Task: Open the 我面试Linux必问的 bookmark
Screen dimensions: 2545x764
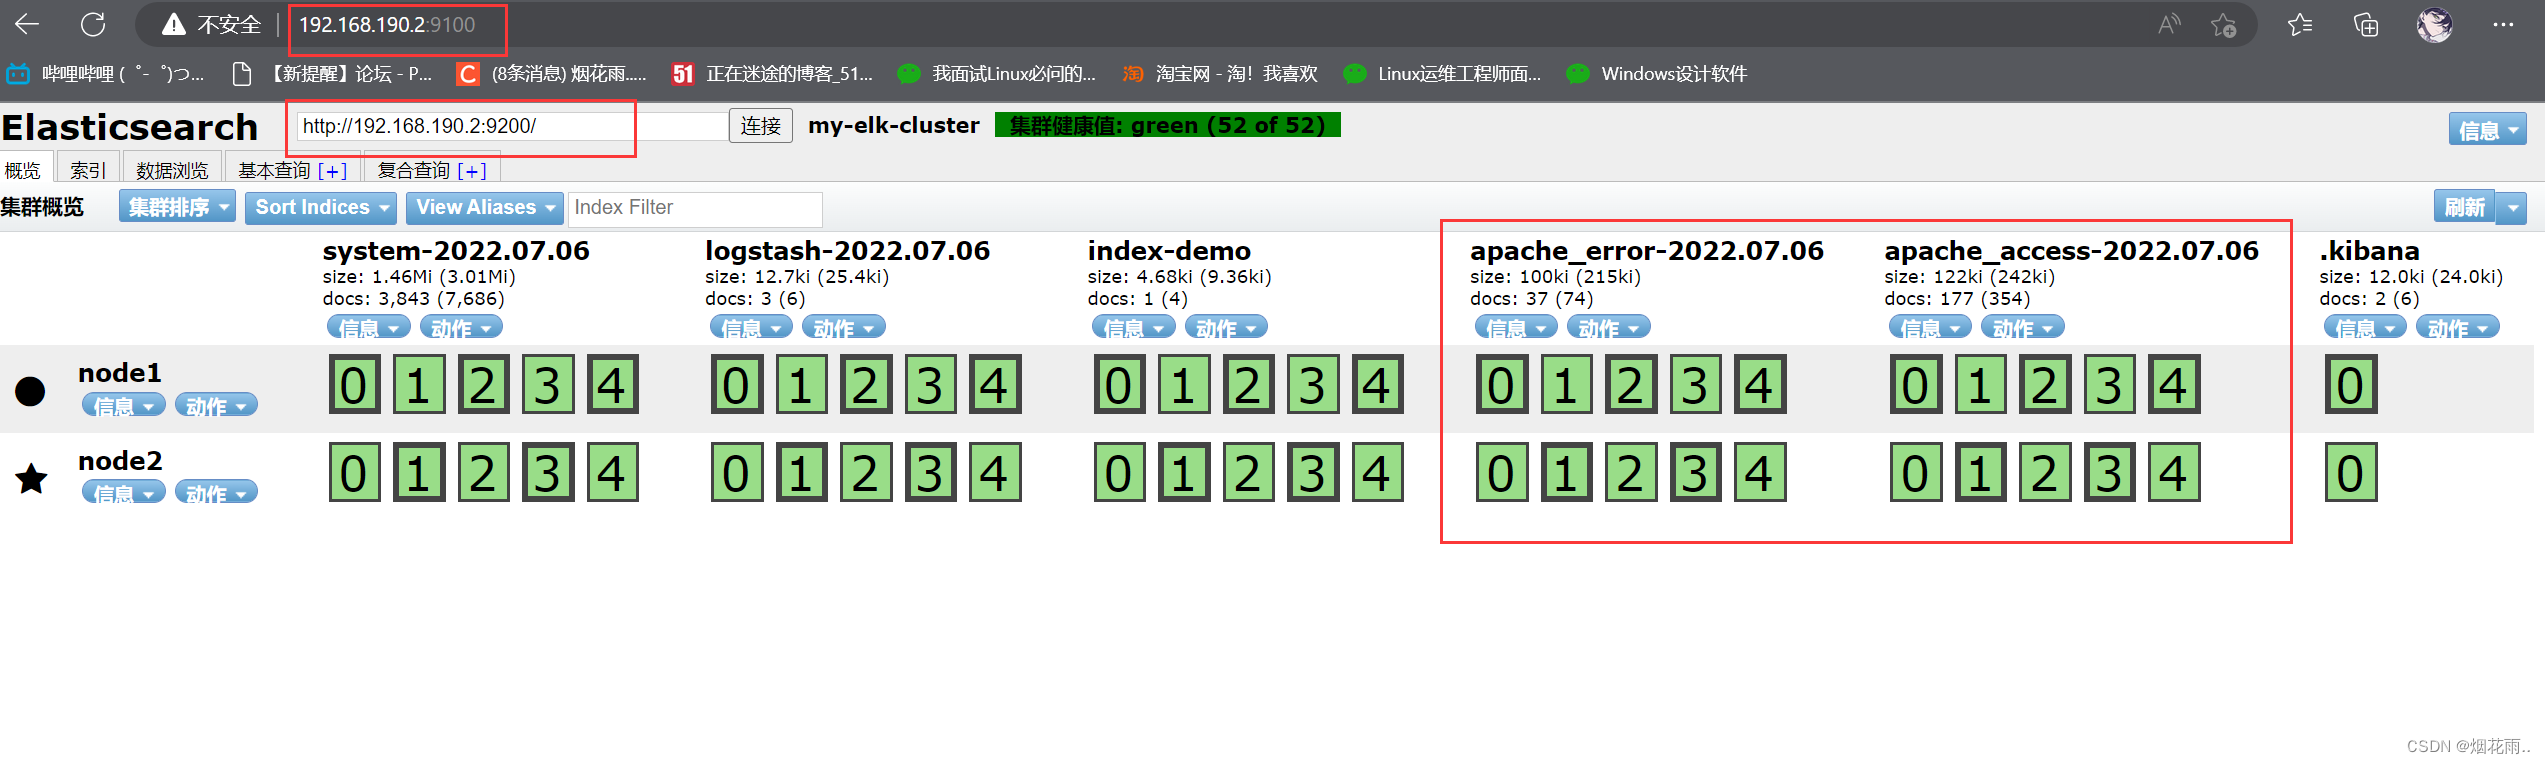Action: tap(997, 73)
